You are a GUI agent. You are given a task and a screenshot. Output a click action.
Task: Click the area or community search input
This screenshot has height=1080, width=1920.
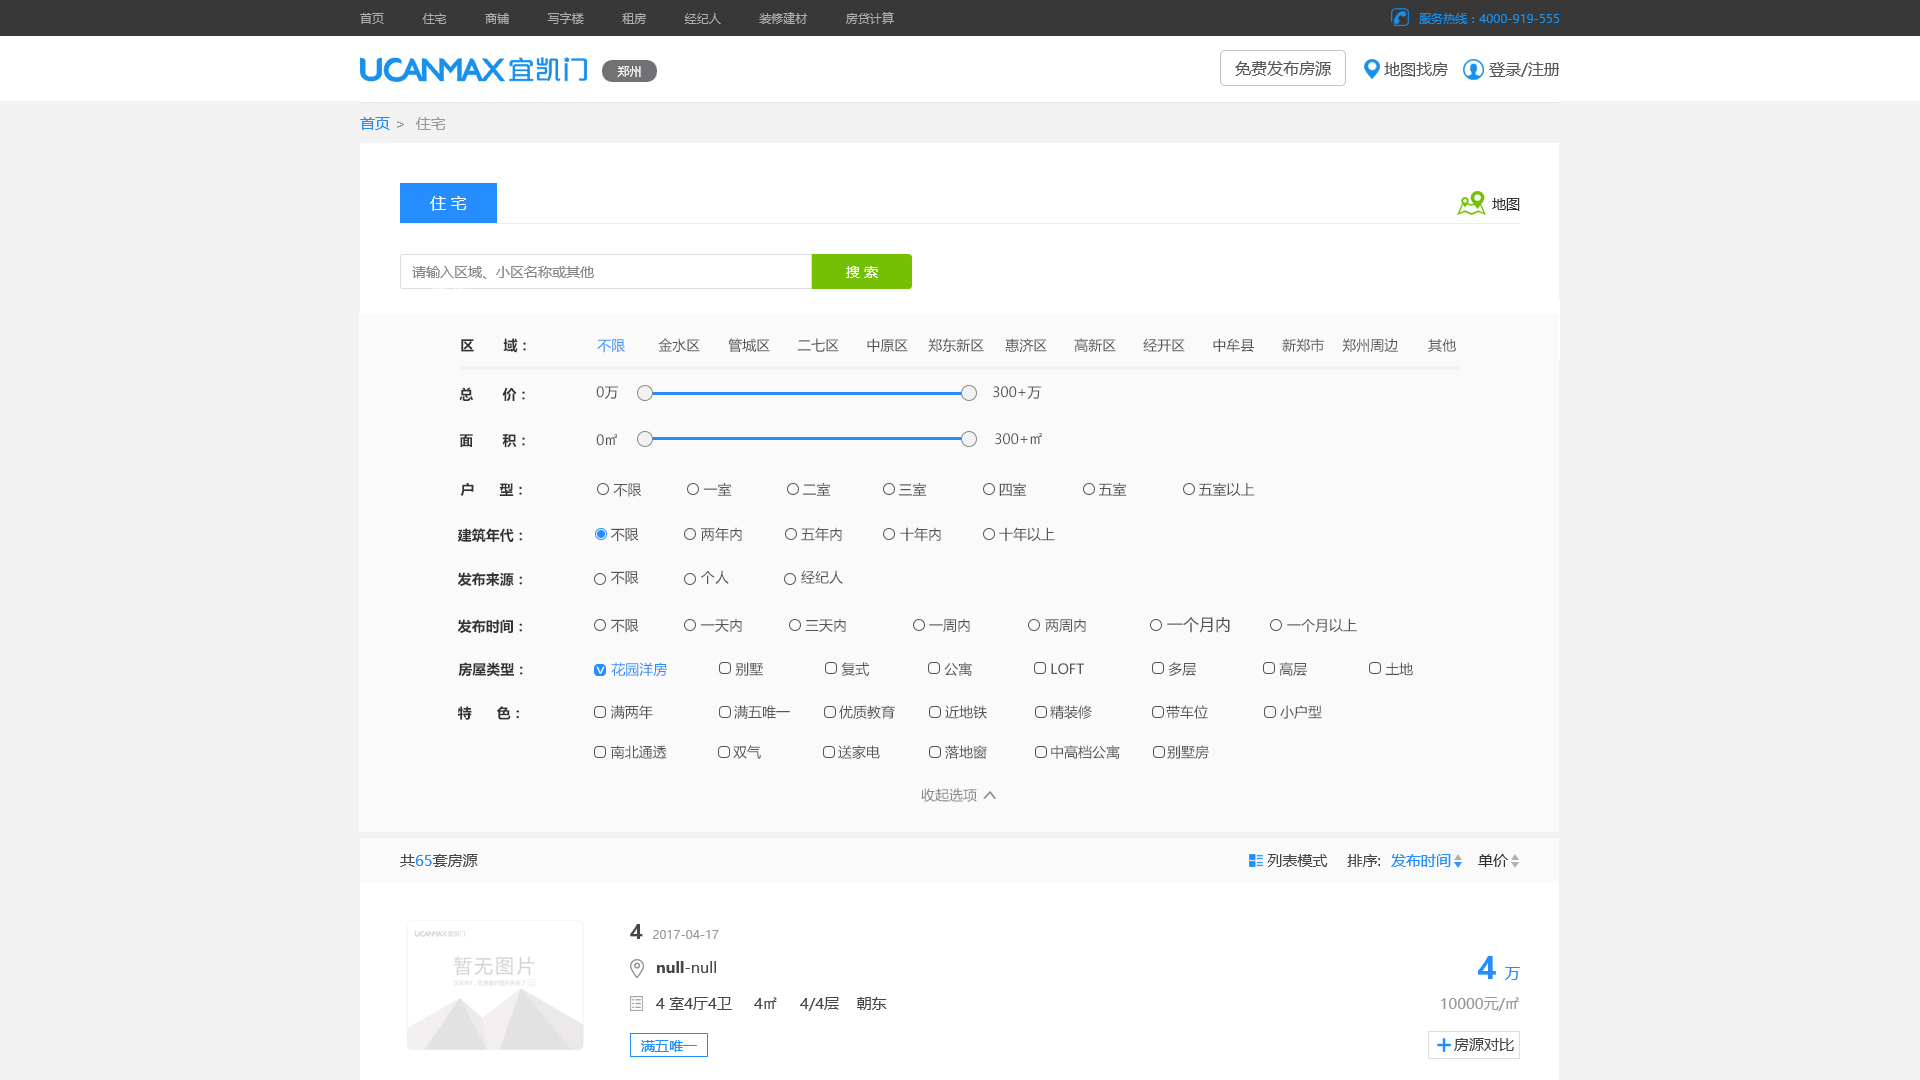(x=605, y=271)
